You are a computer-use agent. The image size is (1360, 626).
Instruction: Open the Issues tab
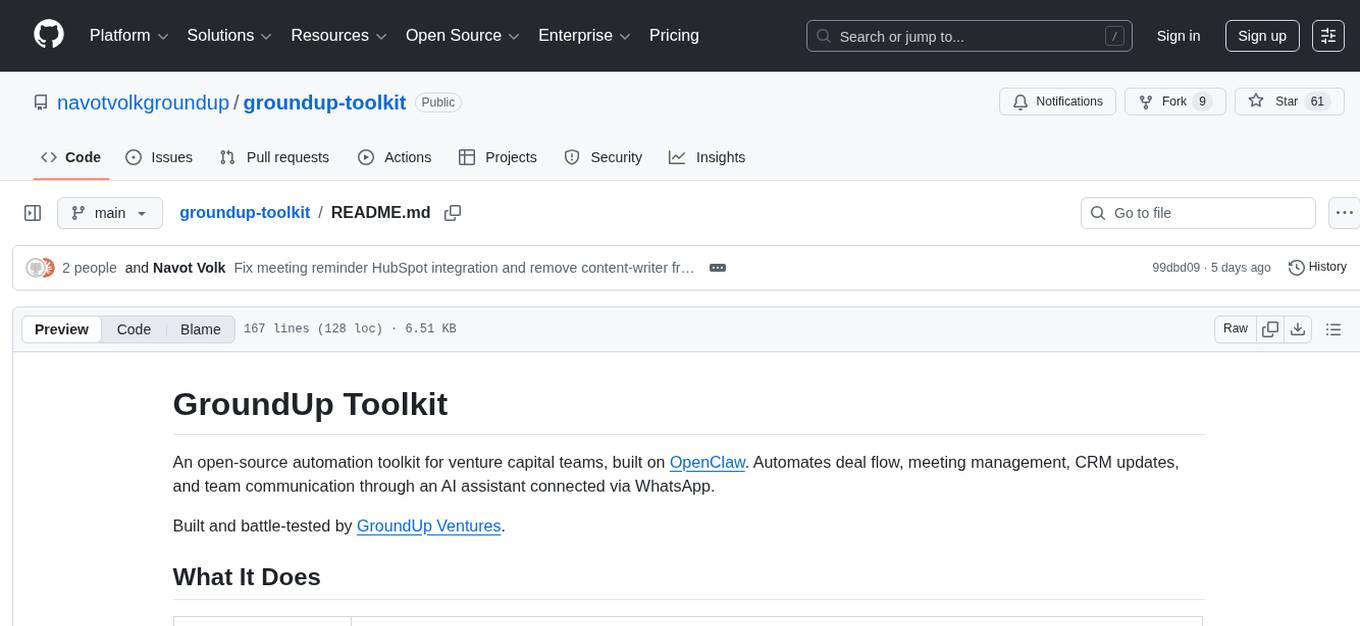pos(158,157)
